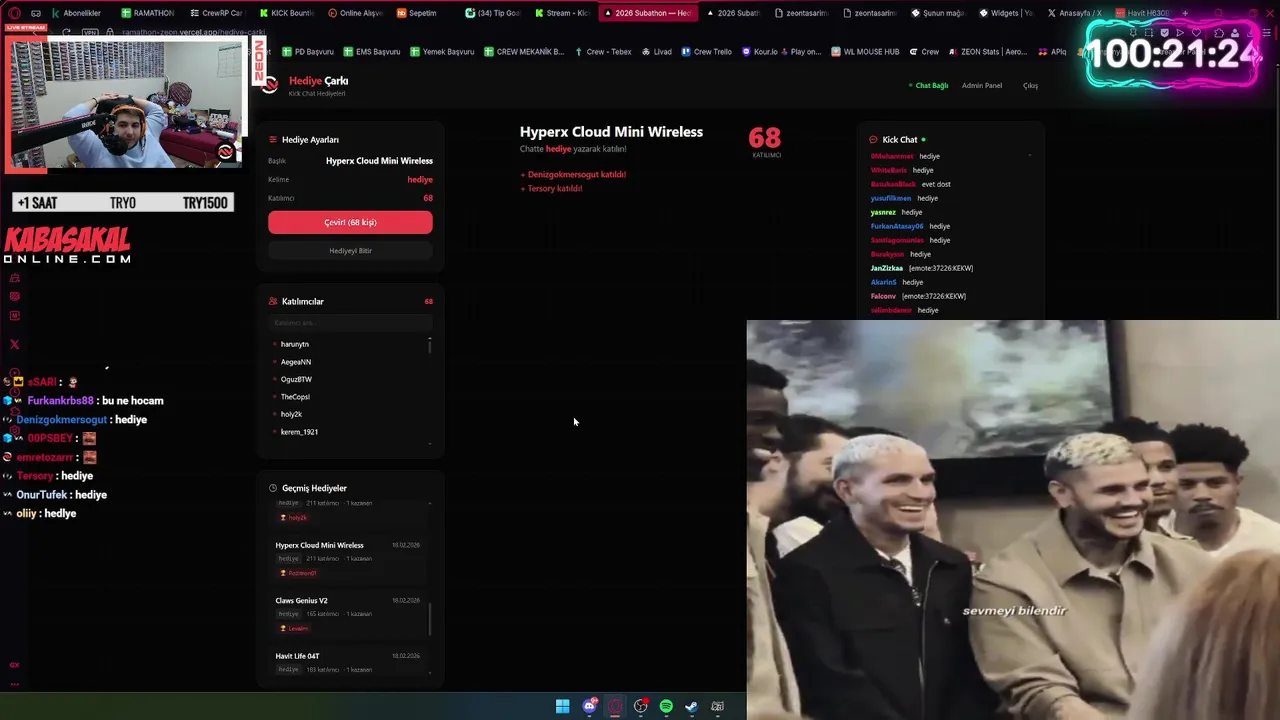Click the Havit Life 04T past giveaway
Viewport: 1280px width, 720px height.
pos(347,663)
